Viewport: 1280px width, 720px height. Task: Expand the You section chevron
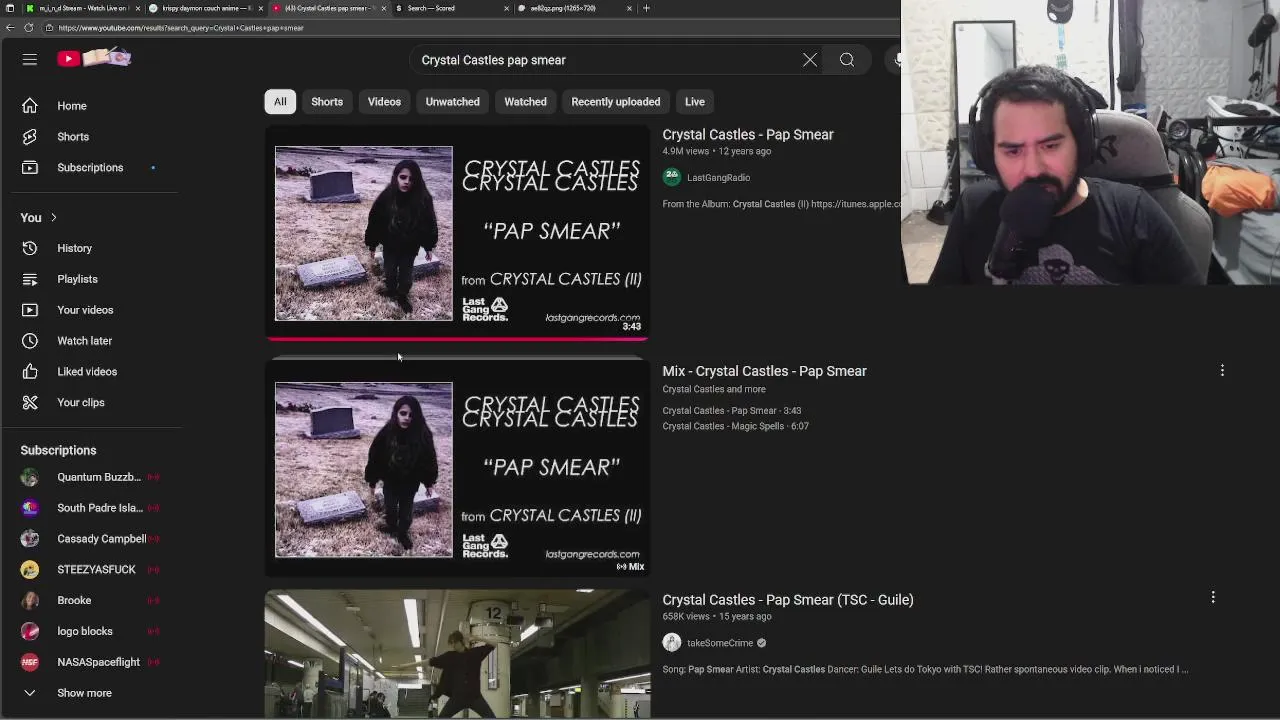pyautogui.click(x=54, y=218)
